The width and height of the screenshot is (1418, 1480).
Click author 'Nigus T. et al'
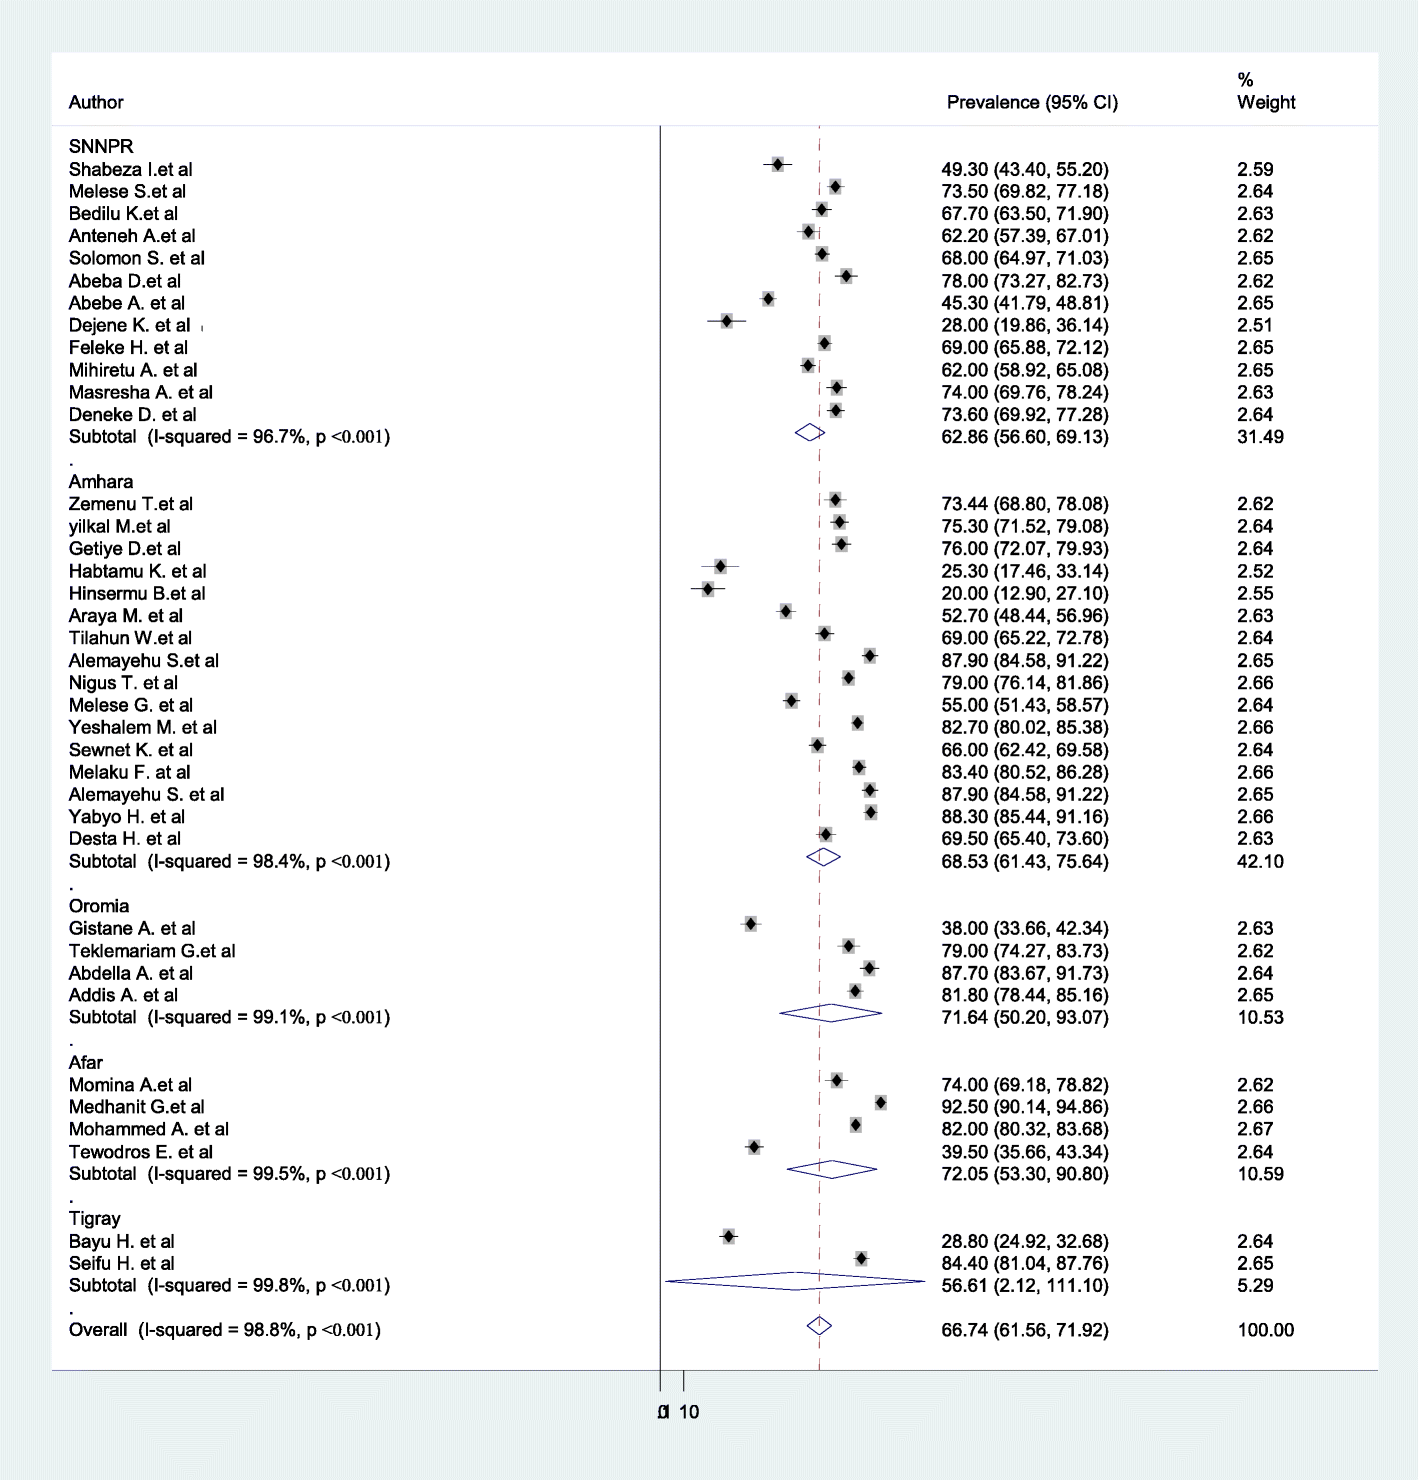coord(124,683)
